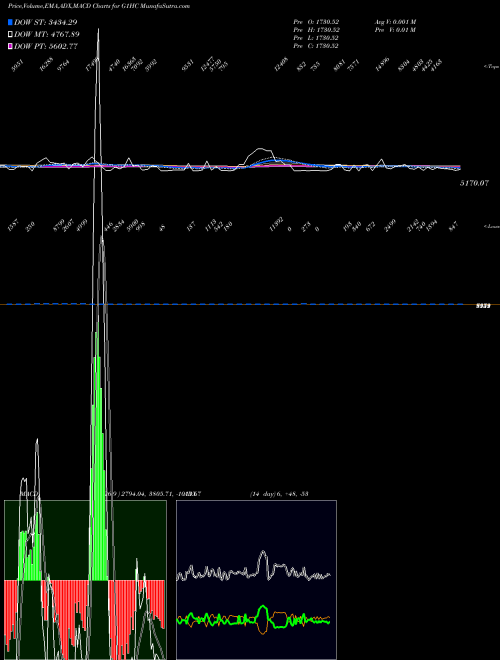
Task: Click the 'Pre L: 1730.52' low value
Action: click(x=316, y=38)
